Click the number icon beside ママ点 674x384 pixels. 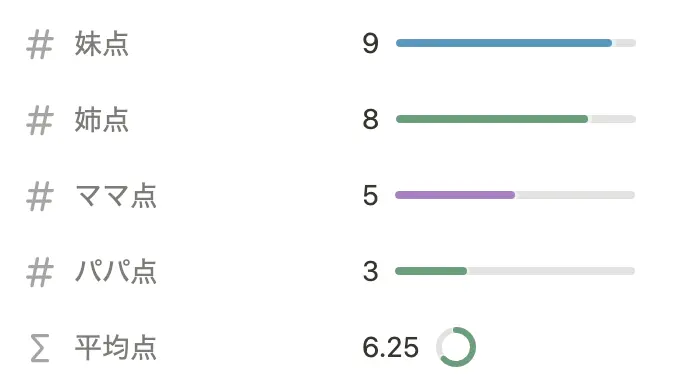click(x=40, y=197)
